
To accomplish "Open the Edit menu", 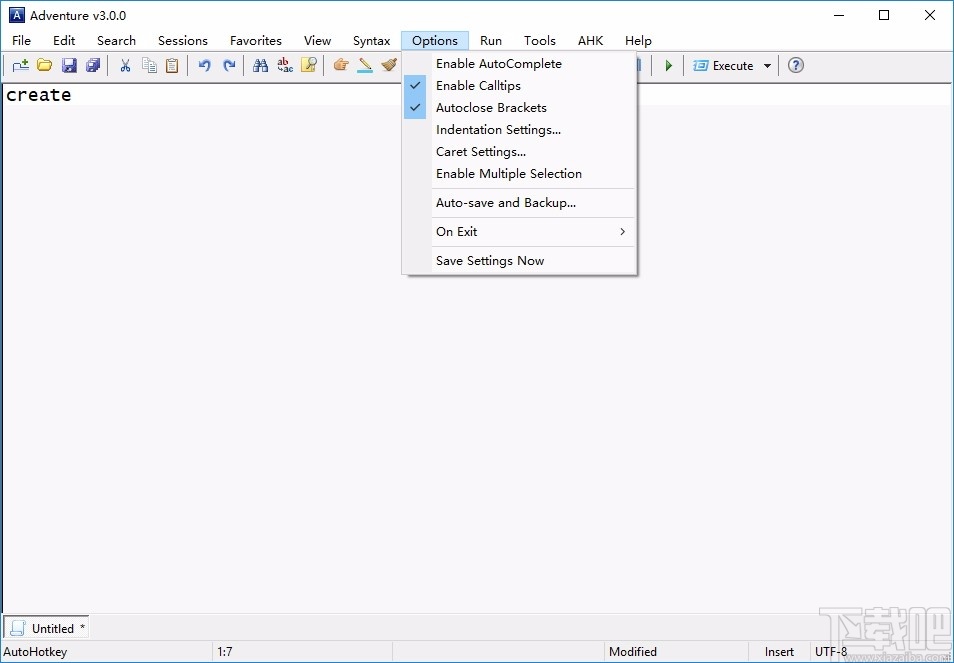I will tap(64, 41).
